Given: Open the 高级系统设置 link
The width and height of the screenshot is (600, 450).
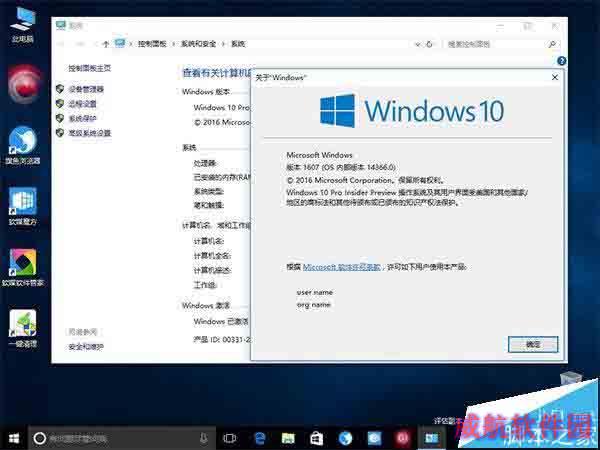Looking at the screenshot, I should pyautogui.click(x=90, y=133).
